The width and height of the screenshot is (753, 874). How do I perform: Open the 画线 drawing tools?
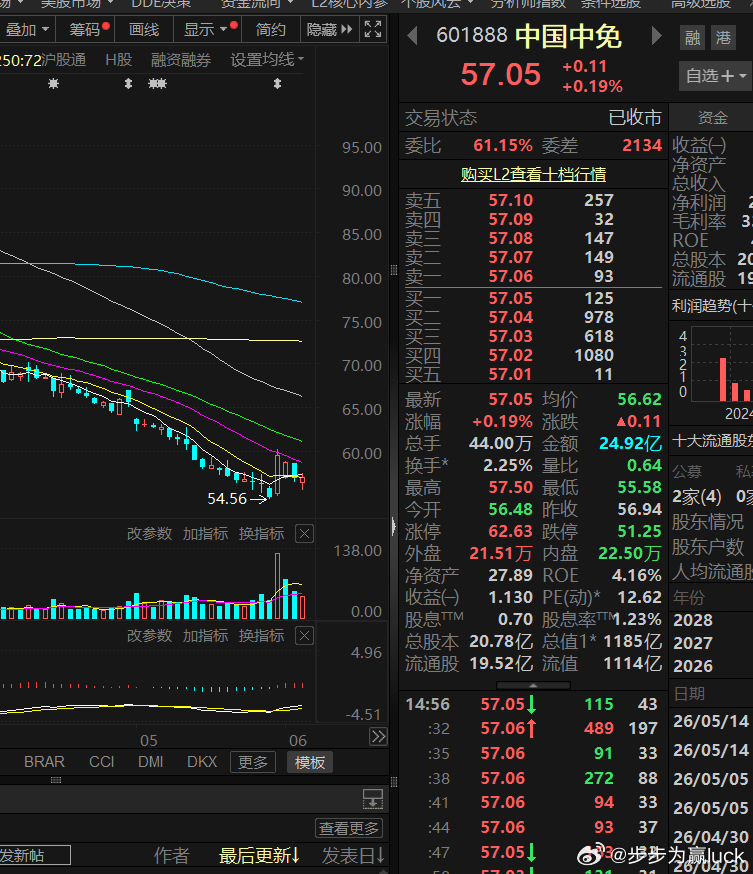pos(144,30)
